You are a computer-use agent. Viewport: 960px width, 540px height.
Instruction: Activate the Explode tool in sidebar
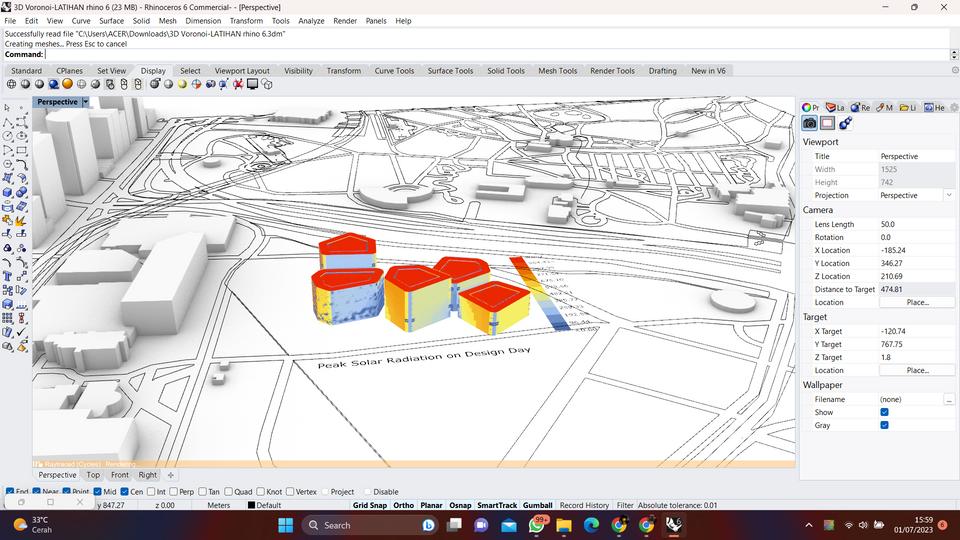pos(21,220)
